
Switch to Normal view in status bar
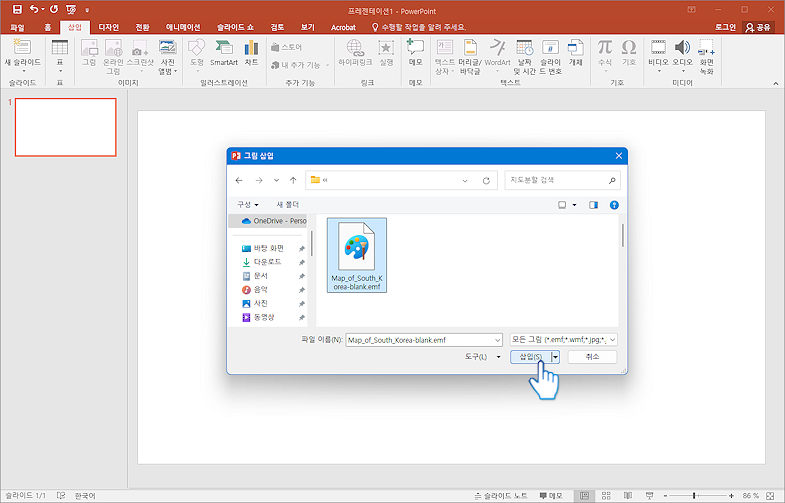(584, 495)
